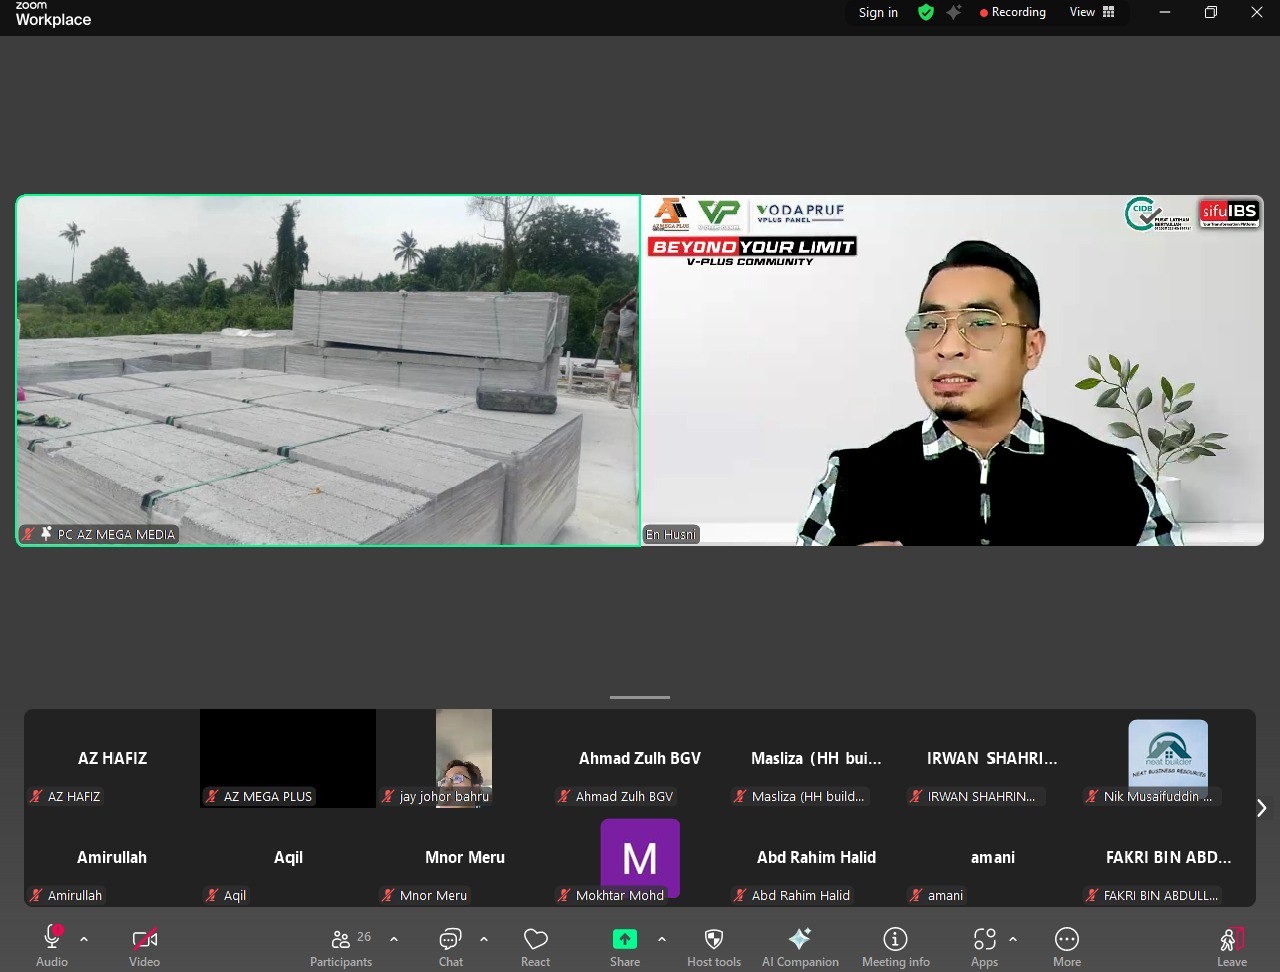Click the pin icon on PC AZ MEGA MEDIA label
This screenshot has height=972, width=1280.
click(46, 535)
